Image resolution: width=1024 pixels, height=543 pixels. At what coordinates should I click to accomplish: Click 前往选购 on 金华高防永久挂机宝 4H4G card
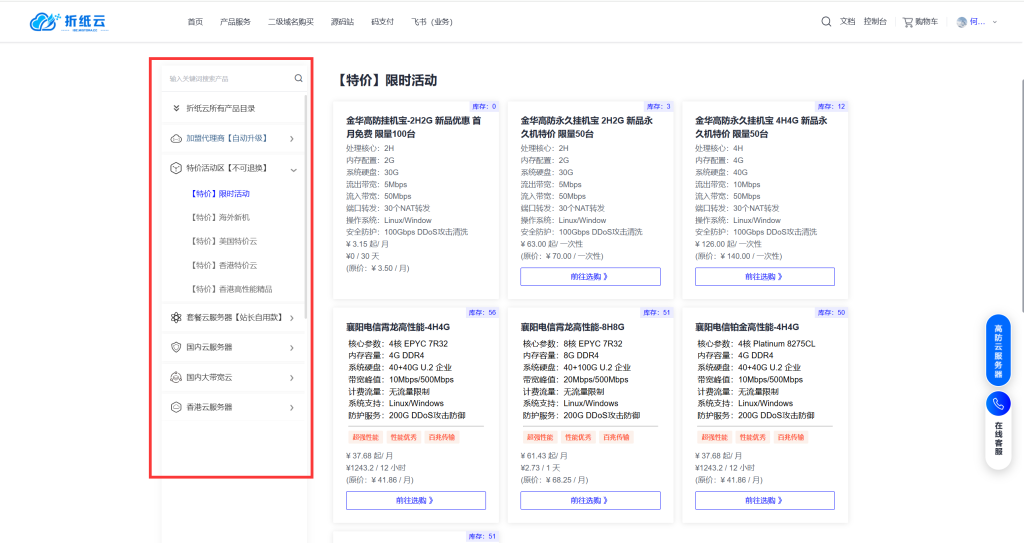pyautogui.click(x=765, y=276)
